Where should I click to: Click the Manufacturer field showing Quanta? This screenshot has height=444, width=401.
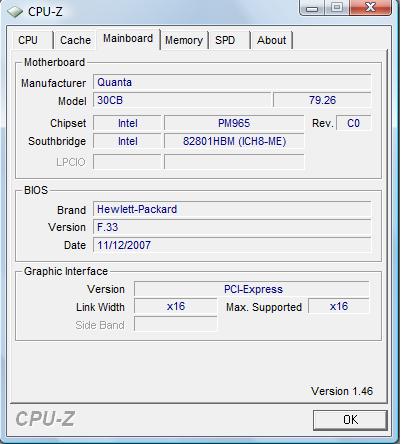click(232, 82)
